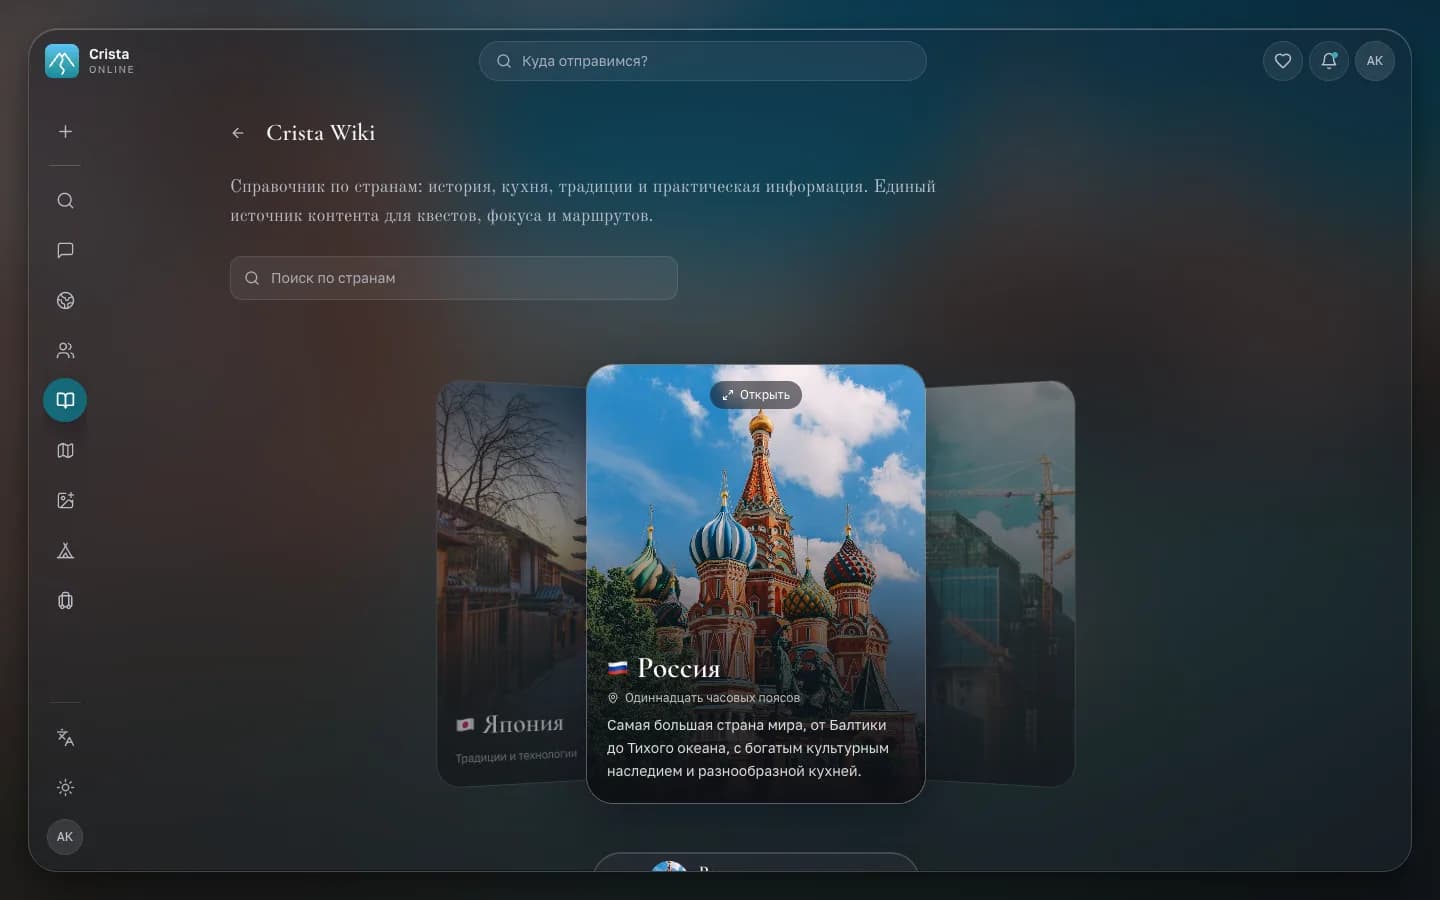This screenshot has height=900, width=1440.
Task: Open the AK profile avatar top right
Action: 1375,61
